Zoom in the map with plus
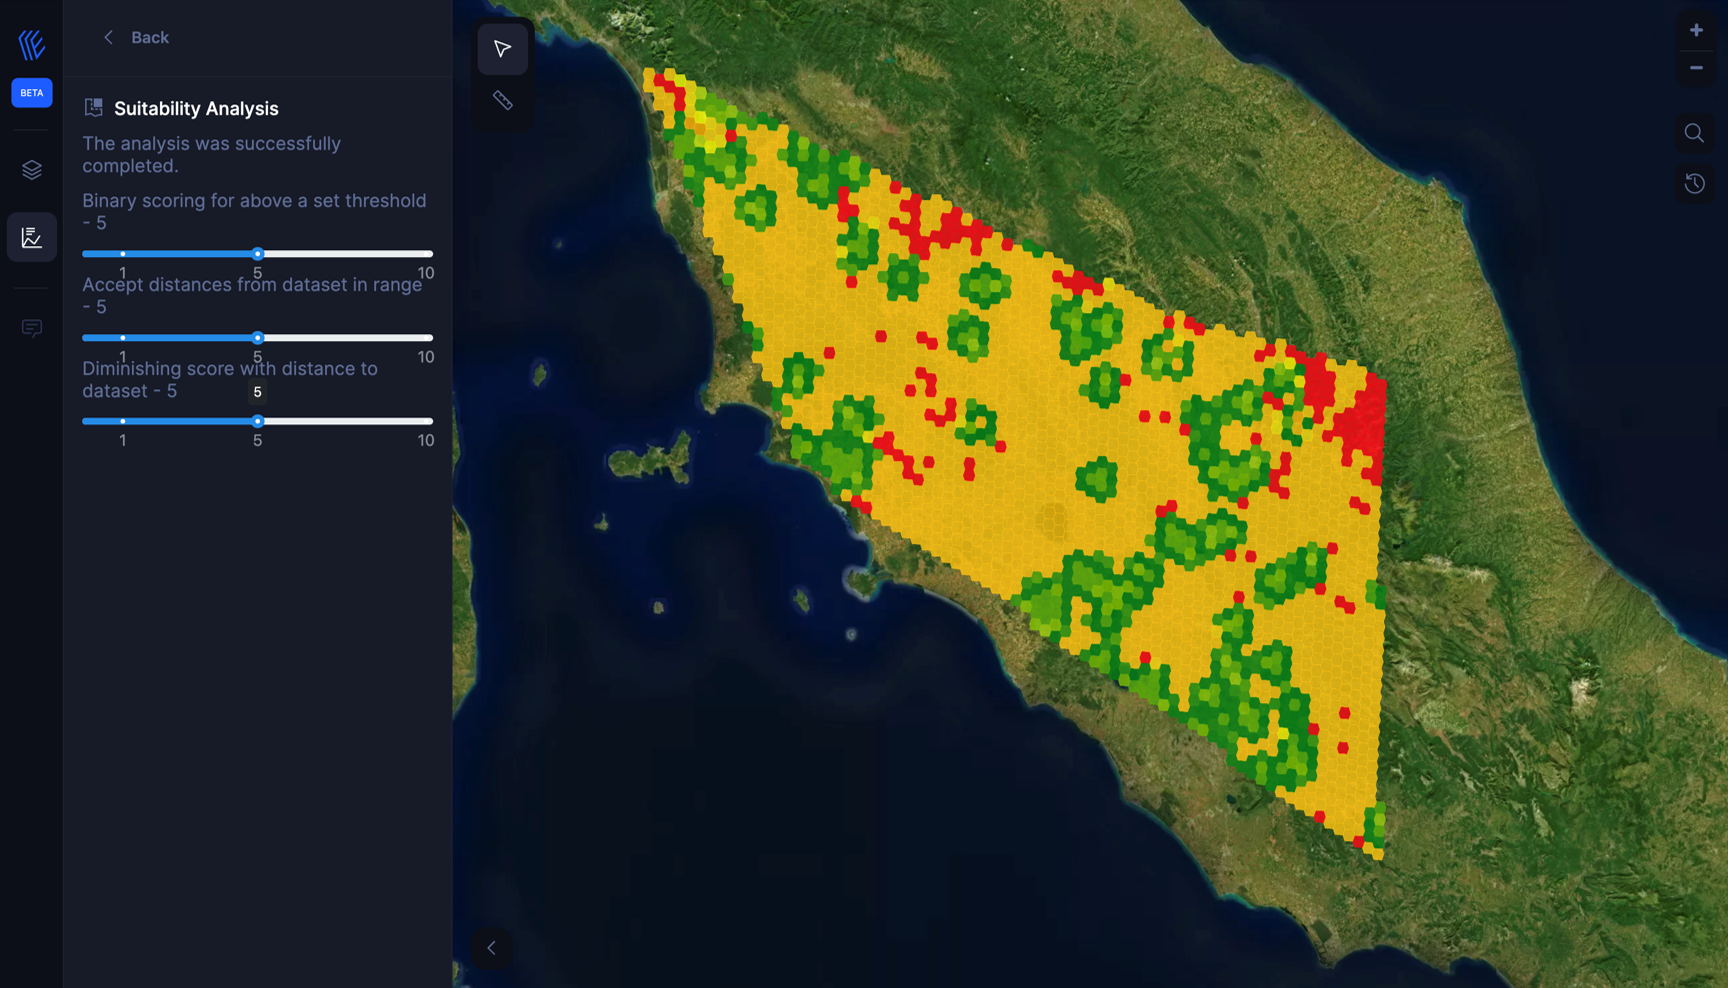Image resolution: width=1728 pixels, height=988 pixels. [1695, 30]
